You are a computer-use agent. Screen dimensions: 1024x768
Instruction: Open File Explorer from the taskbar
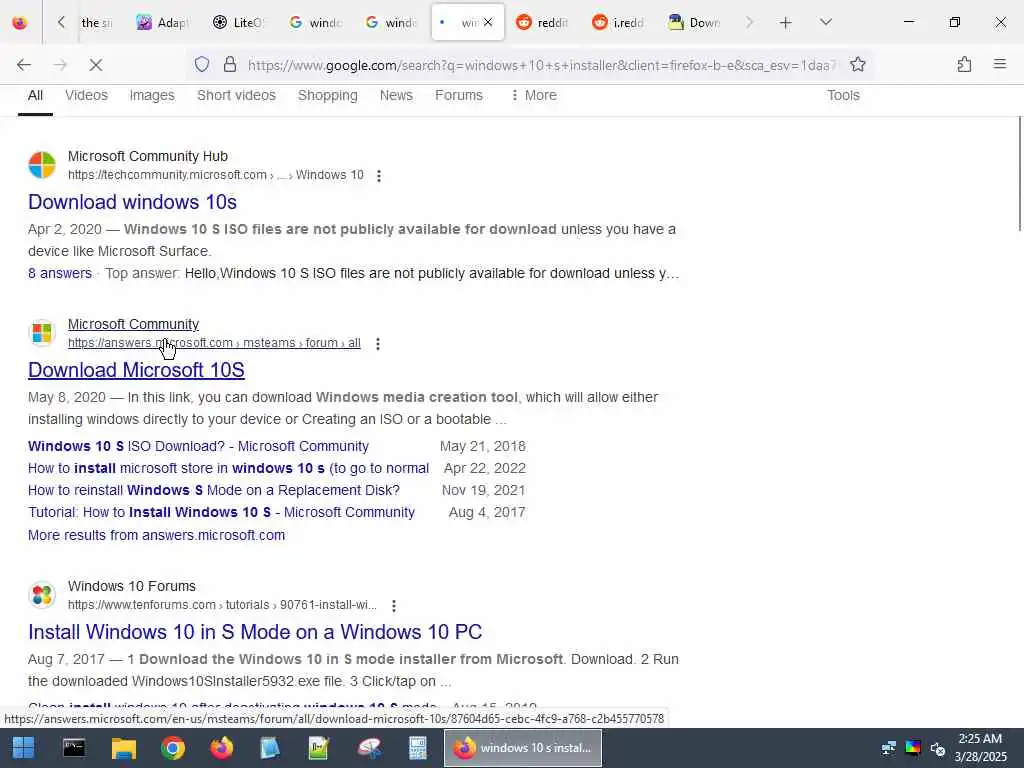point(123,748)
